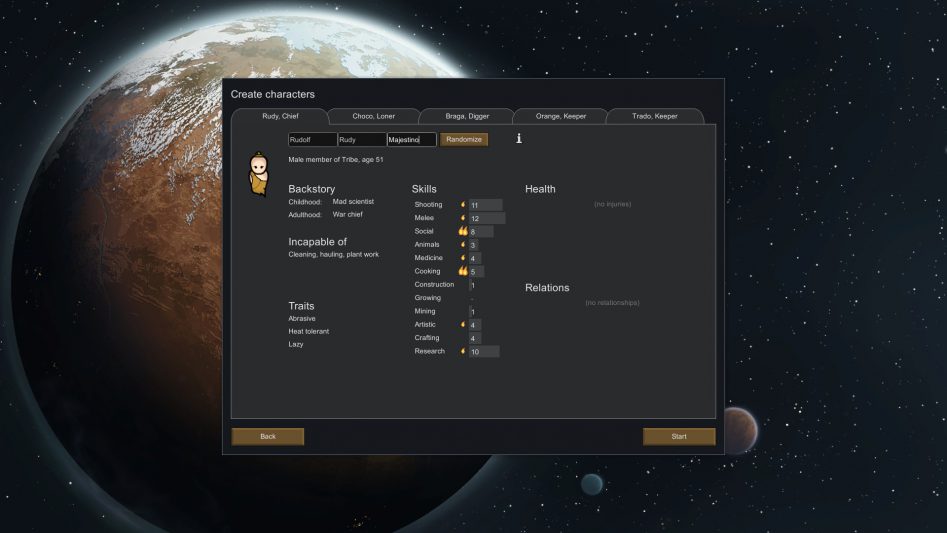This screenshot has height=533, width=947.
Task: Click the Artistic passion flame icon
Action: pyautogui.click(x=463, y=324)
